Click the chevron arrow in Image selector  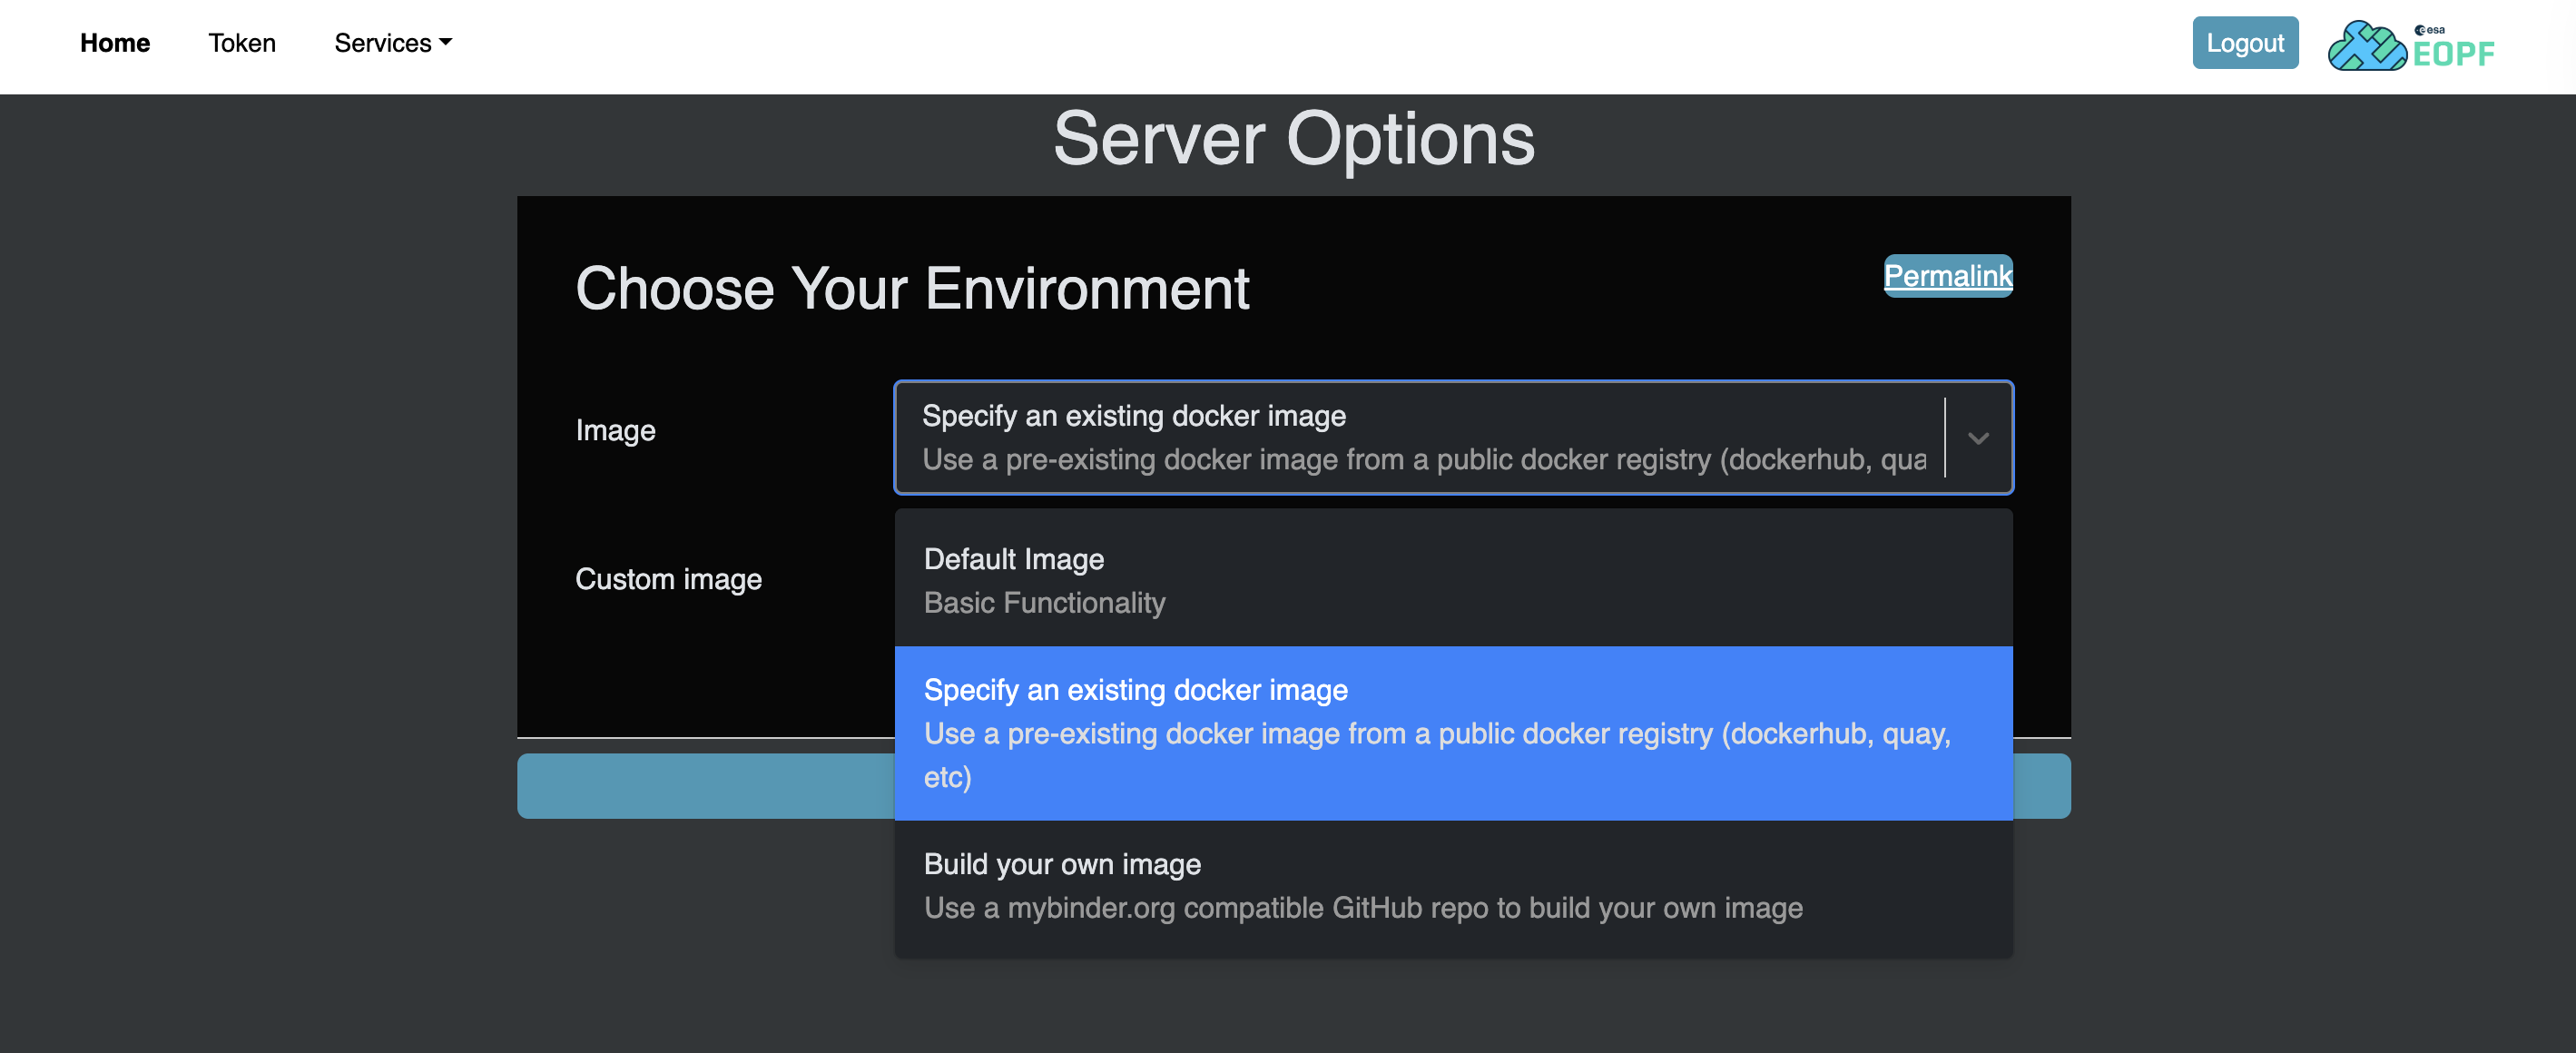pyautogui.click(x=1977, y=438)
